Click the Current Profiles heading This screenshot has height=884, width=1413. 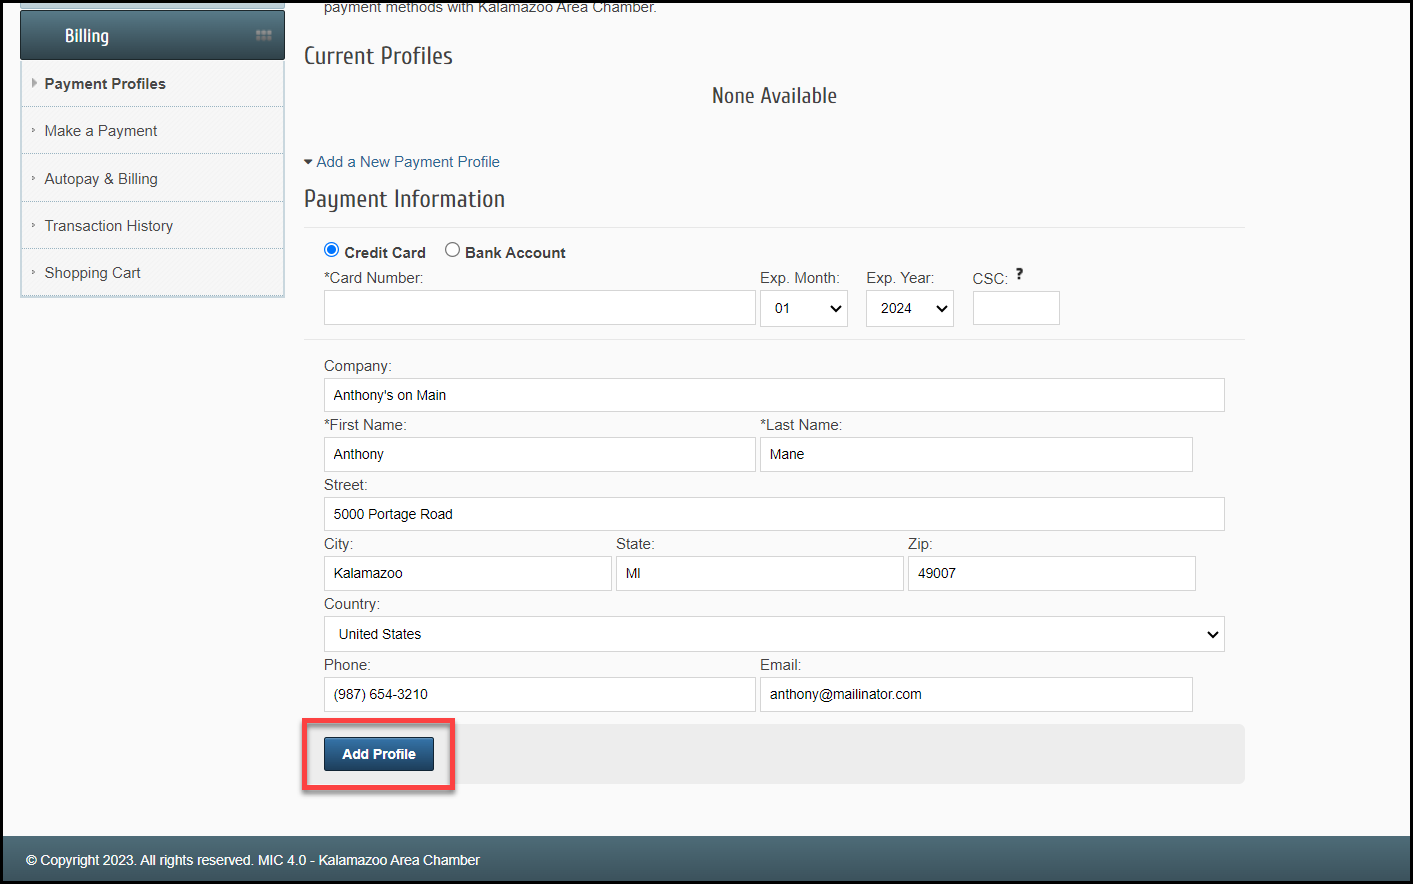[378, 56]
